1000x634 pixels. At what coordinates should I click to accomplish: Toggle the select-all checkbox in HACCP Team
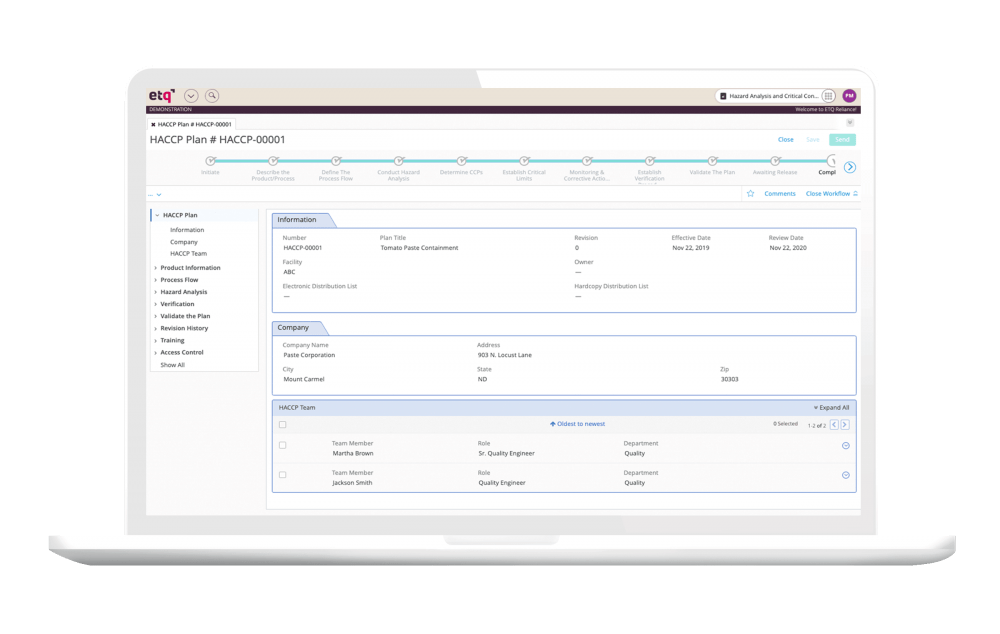point(283,425)
